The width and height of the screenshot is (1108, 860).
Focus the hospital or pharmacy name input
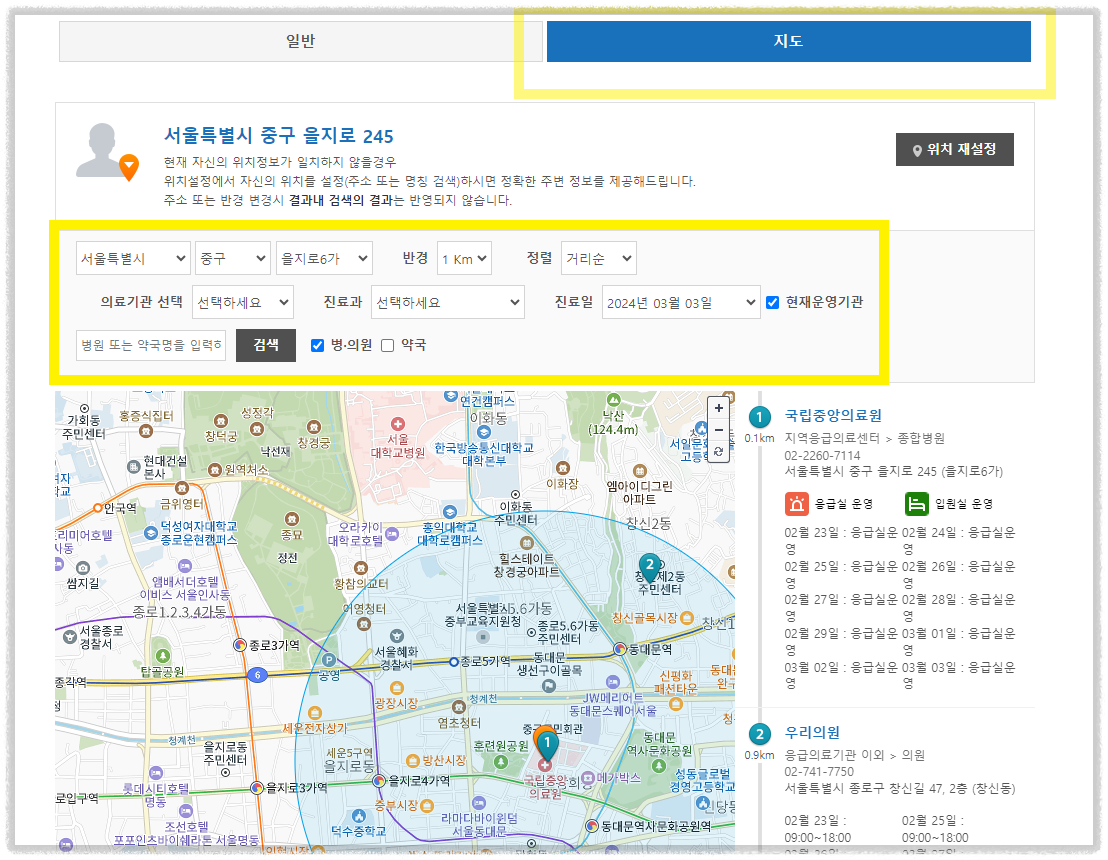tap(151, 345)
